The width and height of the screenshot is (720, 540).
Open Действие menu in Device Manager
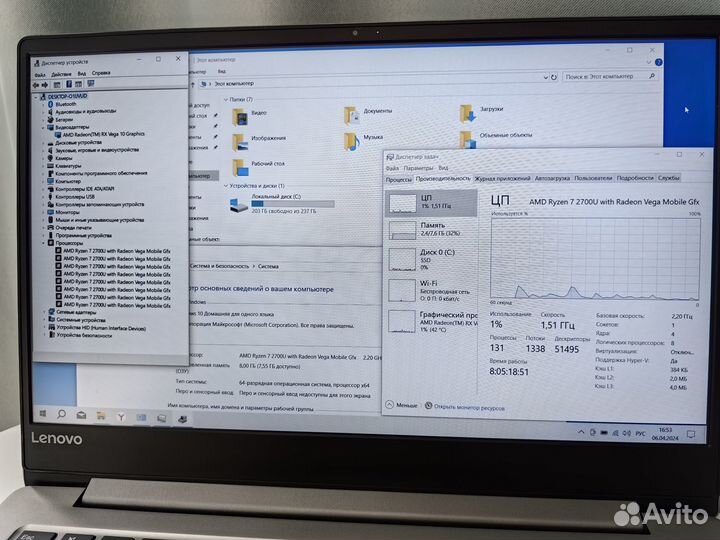pos(61,74)
